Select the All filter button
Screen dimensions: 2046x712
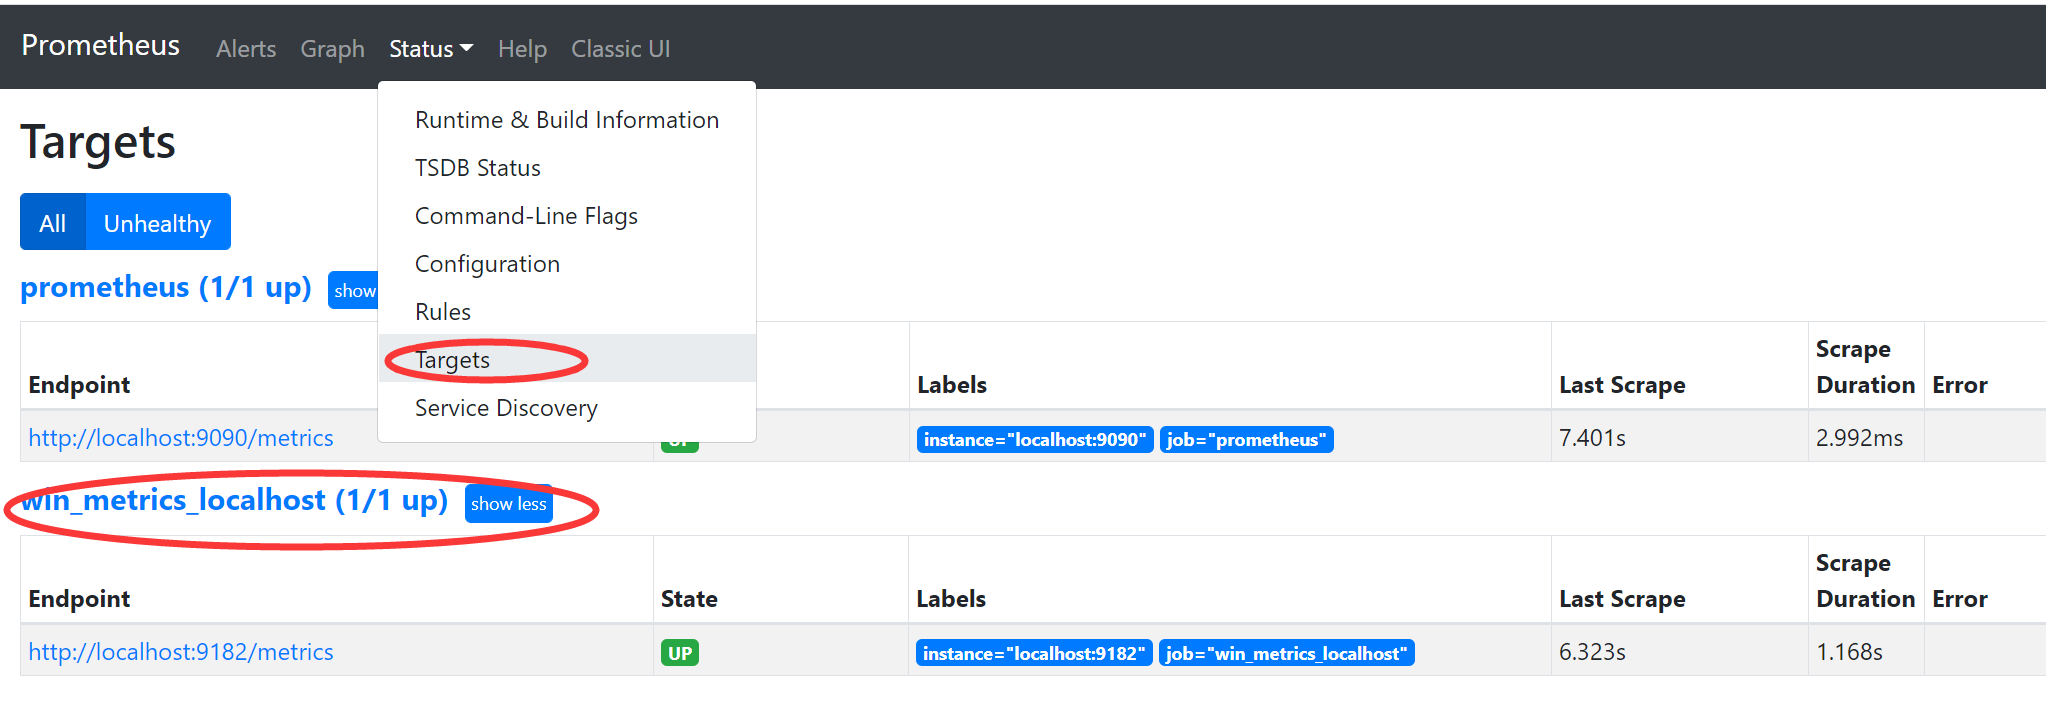point(53,222)
